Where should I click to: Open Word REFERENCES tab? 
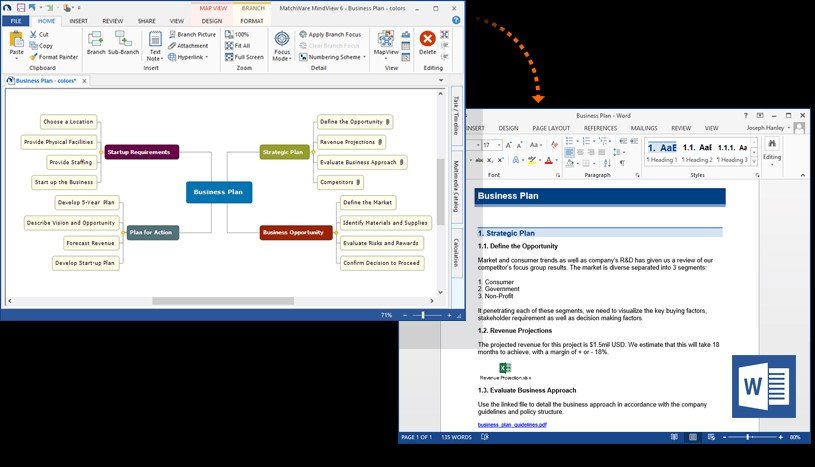(x=600, y=128)
